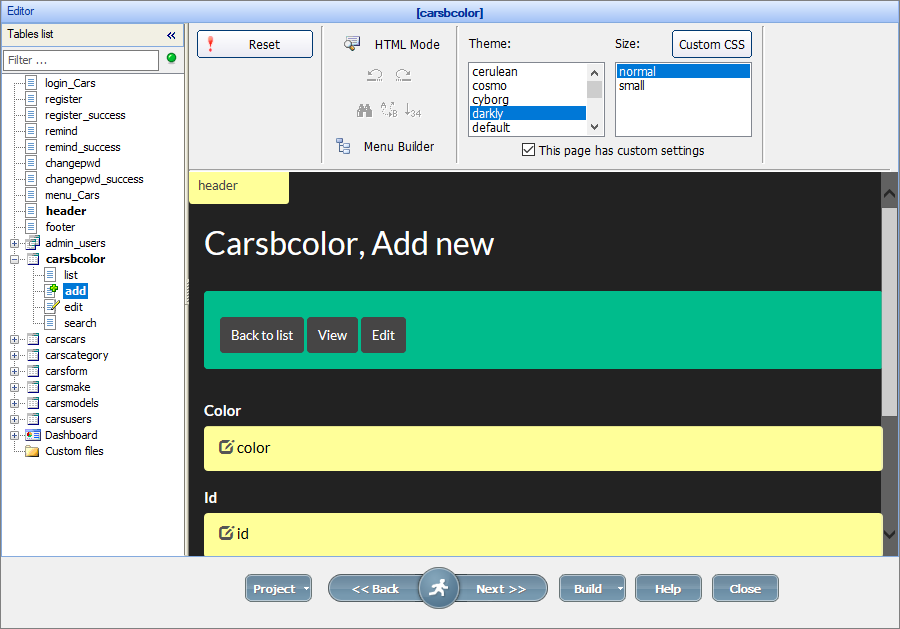Click the edit pencil icon beside color field
Image resolution: width=900 pixels, height=629 pixels.
point(227,448)
